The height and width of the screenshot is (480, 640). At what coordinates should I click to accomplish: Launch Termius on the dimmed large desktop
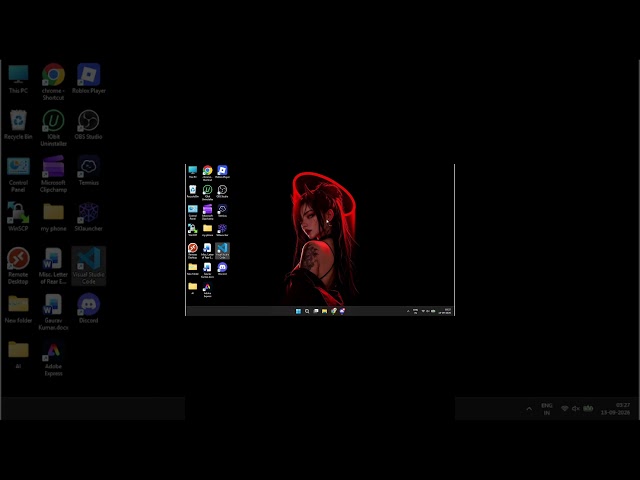(89, 171)
